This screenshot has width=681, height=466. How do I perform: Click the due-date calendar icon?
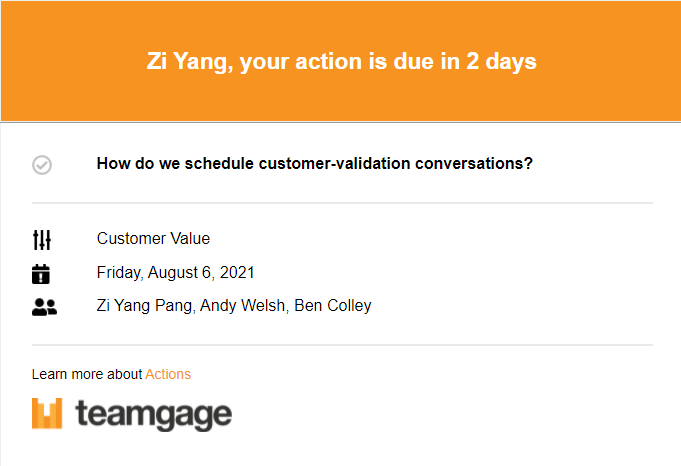point(41,274)
